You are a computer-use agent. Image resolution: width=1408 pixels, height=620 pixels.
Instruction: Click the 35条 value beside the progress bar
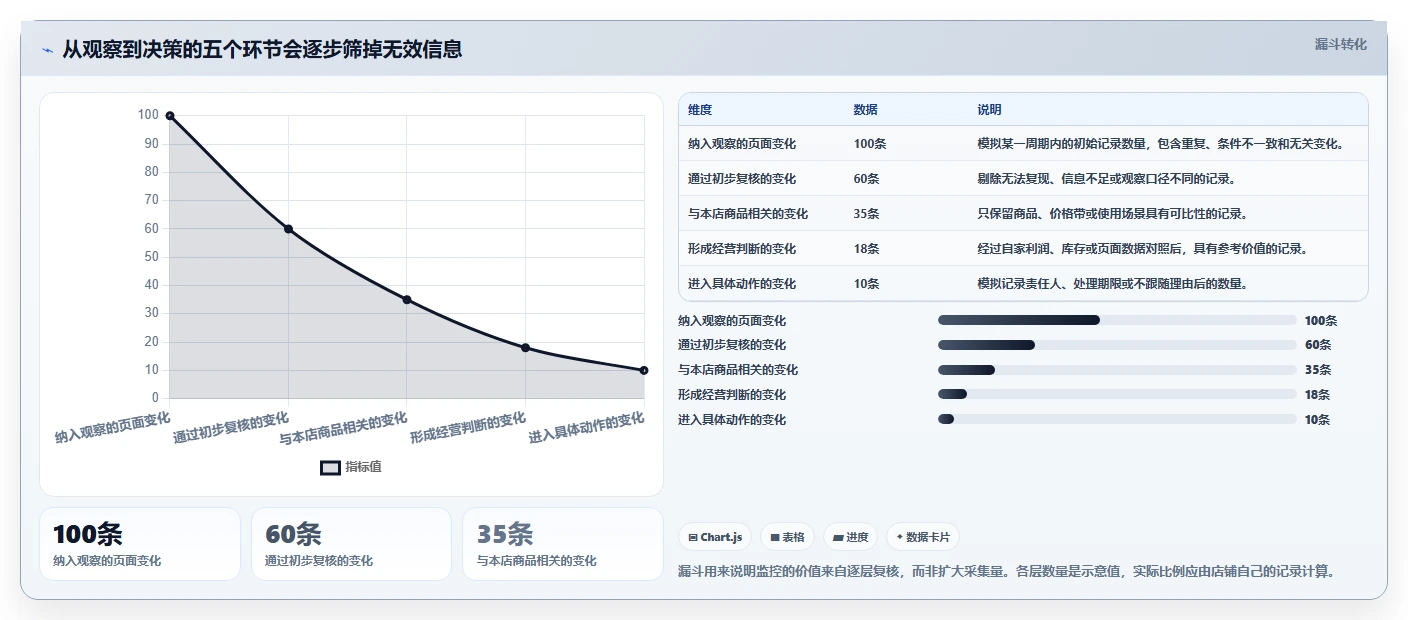1318,370
